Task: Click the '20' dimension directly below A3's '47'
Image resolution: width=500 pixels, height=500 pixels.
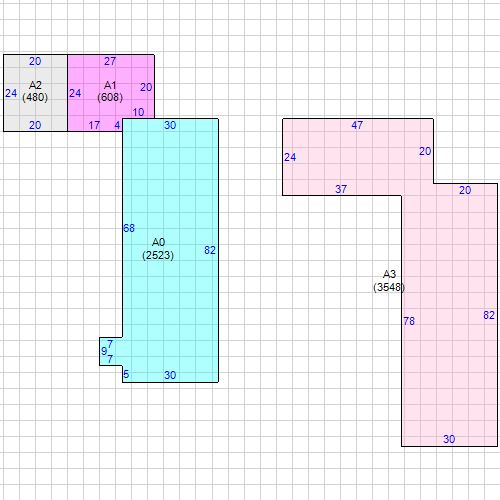Action: click(x=425, y=151)
